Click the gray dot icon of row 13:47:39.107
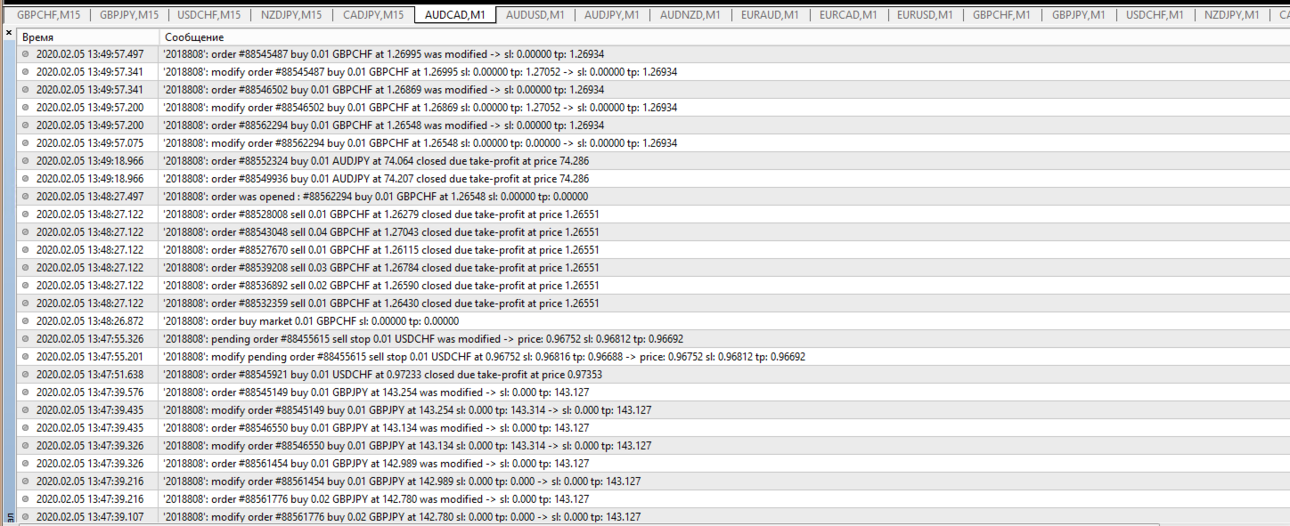 (x=26, y=517)
